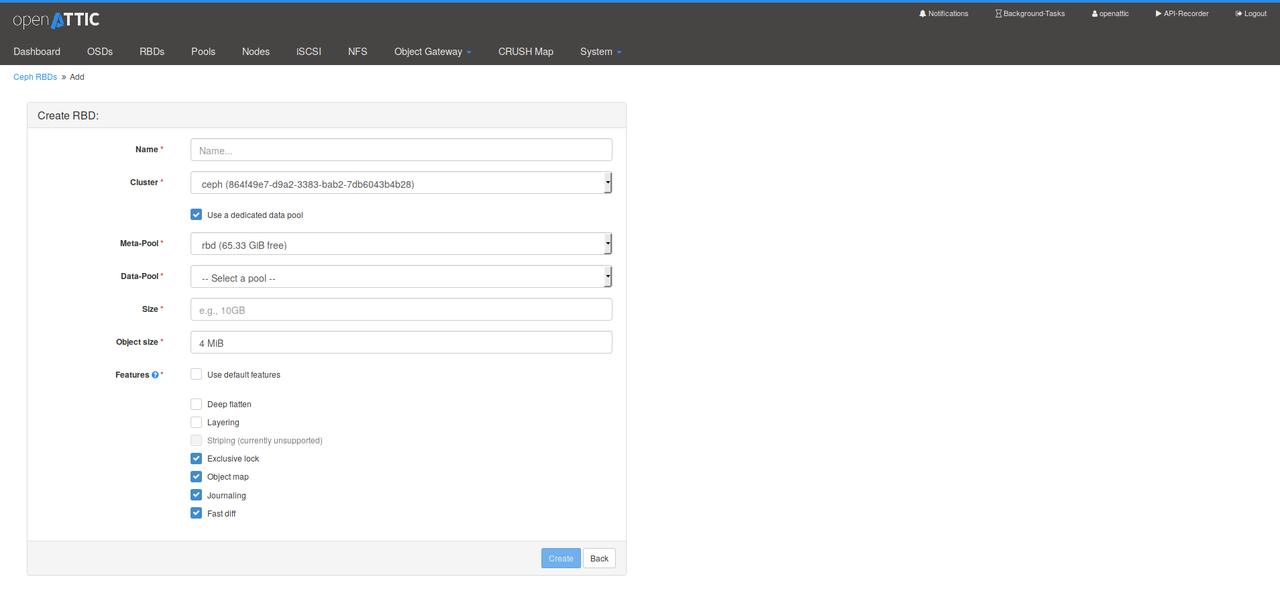This screenshot has width=1280, height=589.
Task: Open the Cluster selection dropdown
Action: coord(401,183)
